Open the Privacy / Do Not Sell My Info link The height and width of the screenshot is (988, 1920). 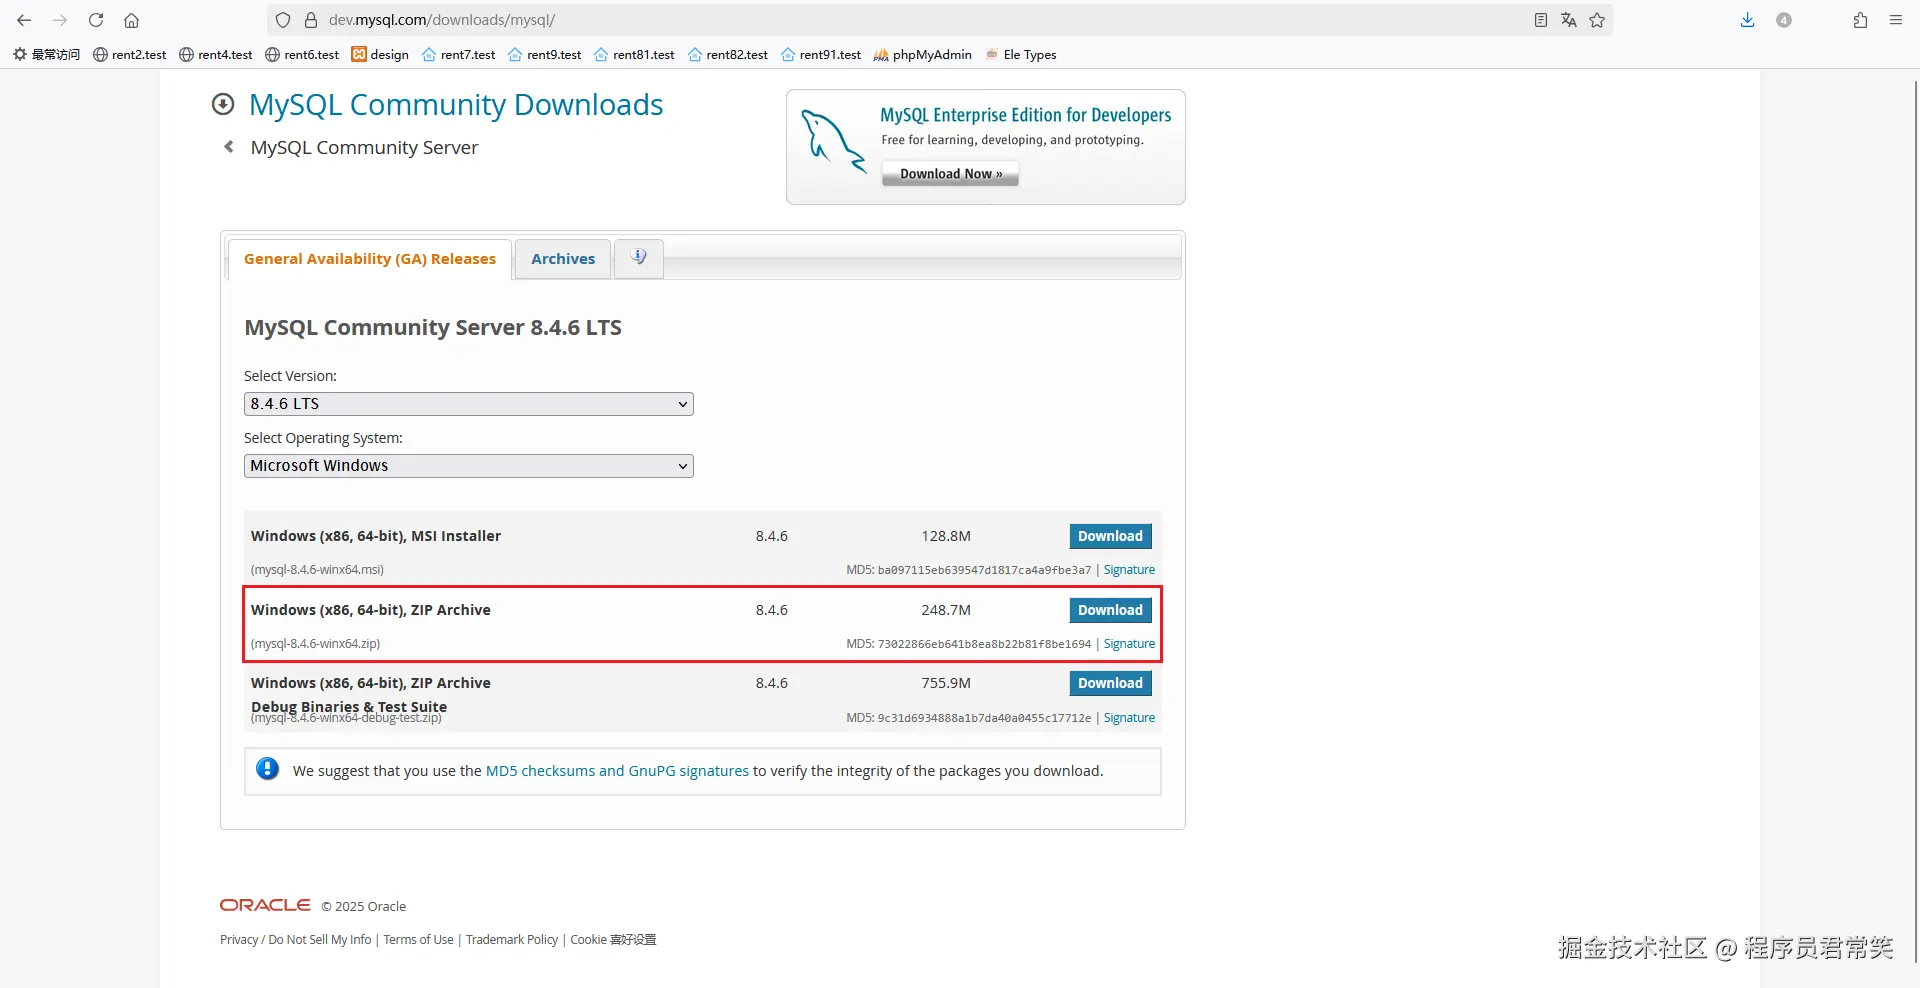coord(296,940)
